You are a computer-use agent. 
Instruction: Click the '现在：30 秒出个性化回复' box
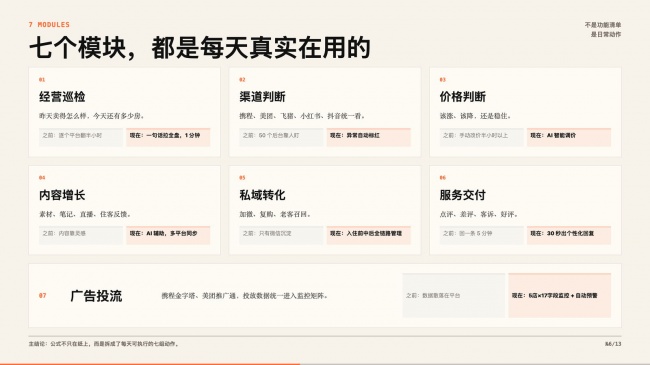click(569, 235)
